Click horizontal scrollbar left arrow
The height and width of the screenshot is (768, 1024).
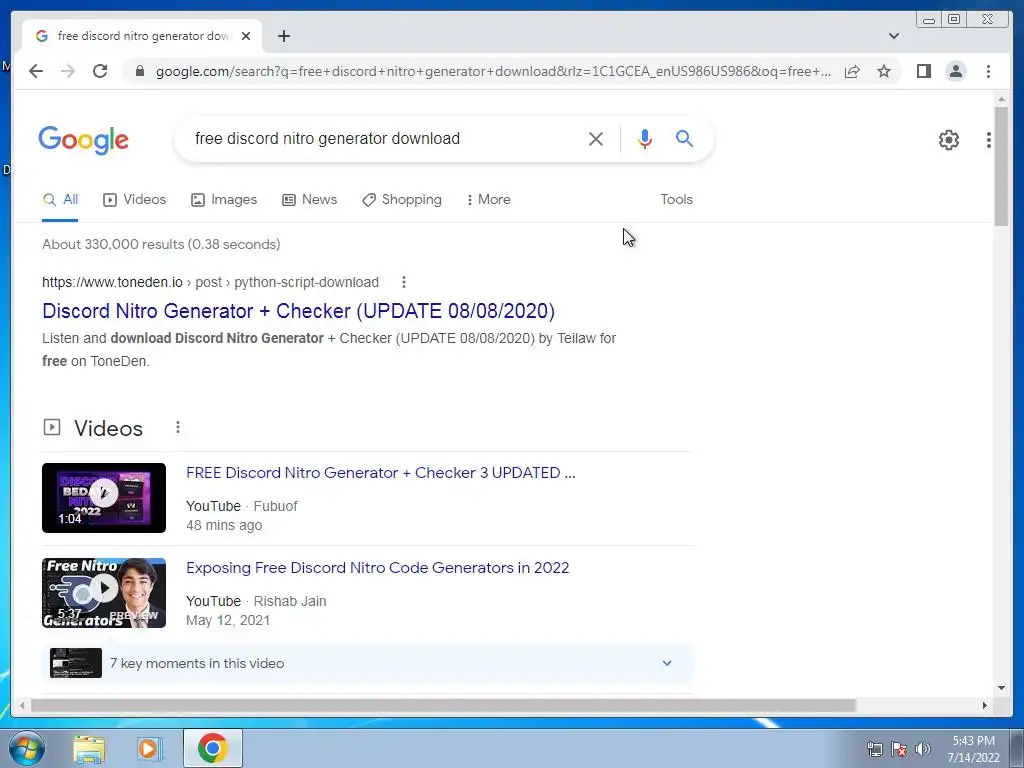point(22,705)
